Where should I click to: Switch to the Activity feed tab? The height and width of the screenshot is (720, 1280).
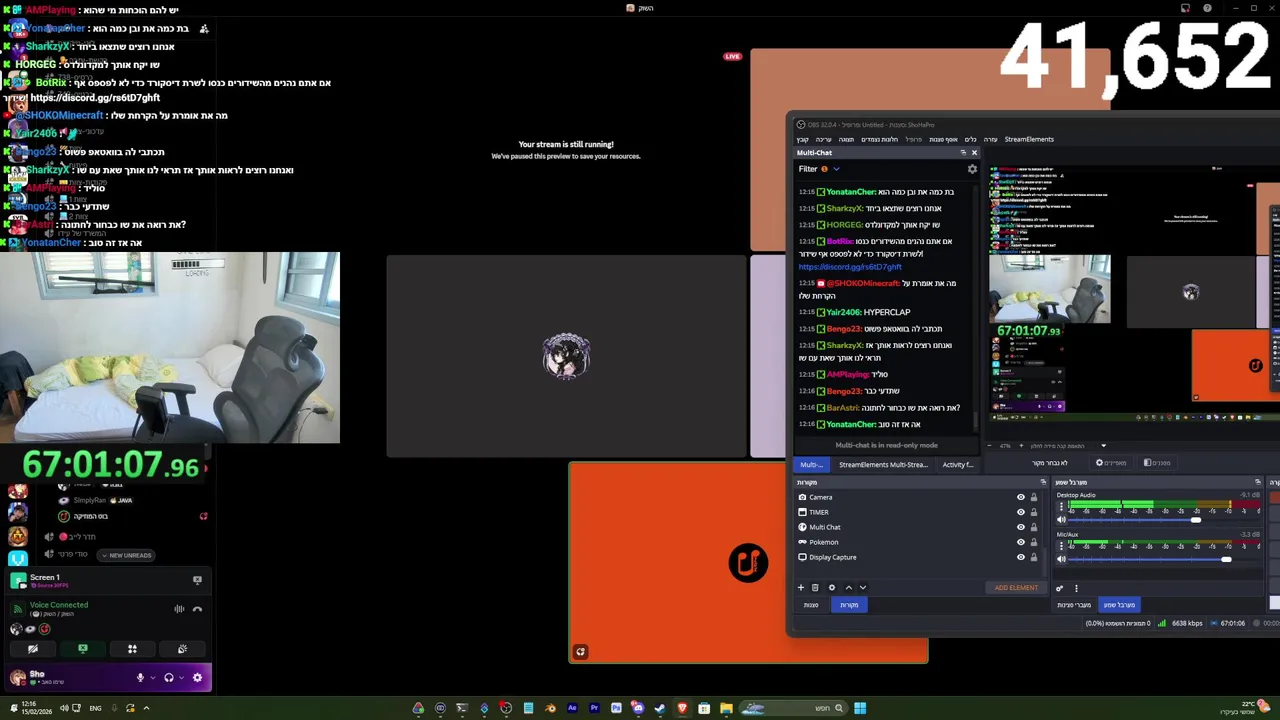coord(957,464)
